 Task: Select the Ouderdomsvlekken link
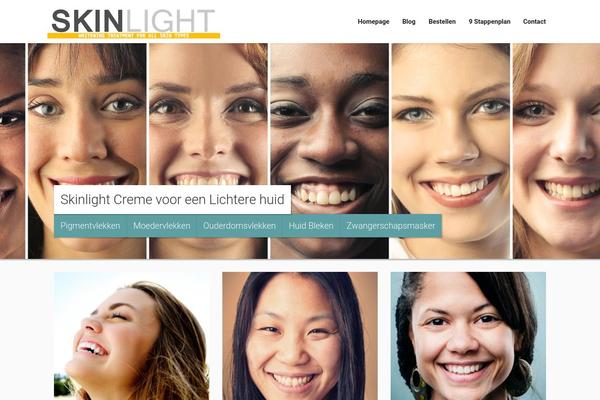coord(240,226)
